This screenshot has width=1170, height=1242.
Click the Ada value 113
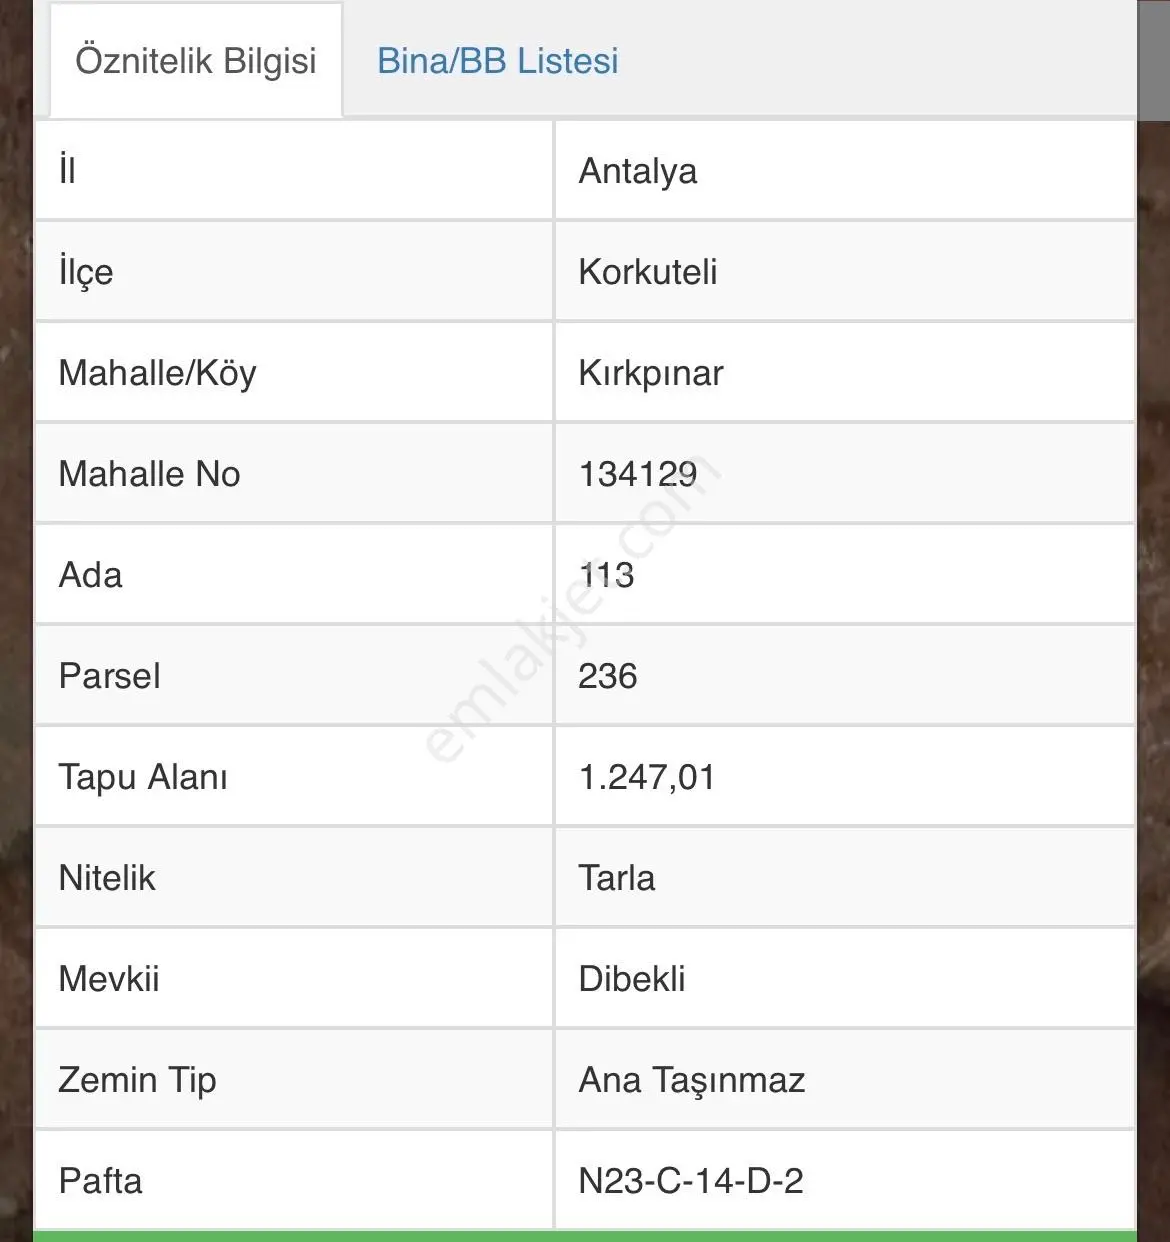[x=606, y=575]
